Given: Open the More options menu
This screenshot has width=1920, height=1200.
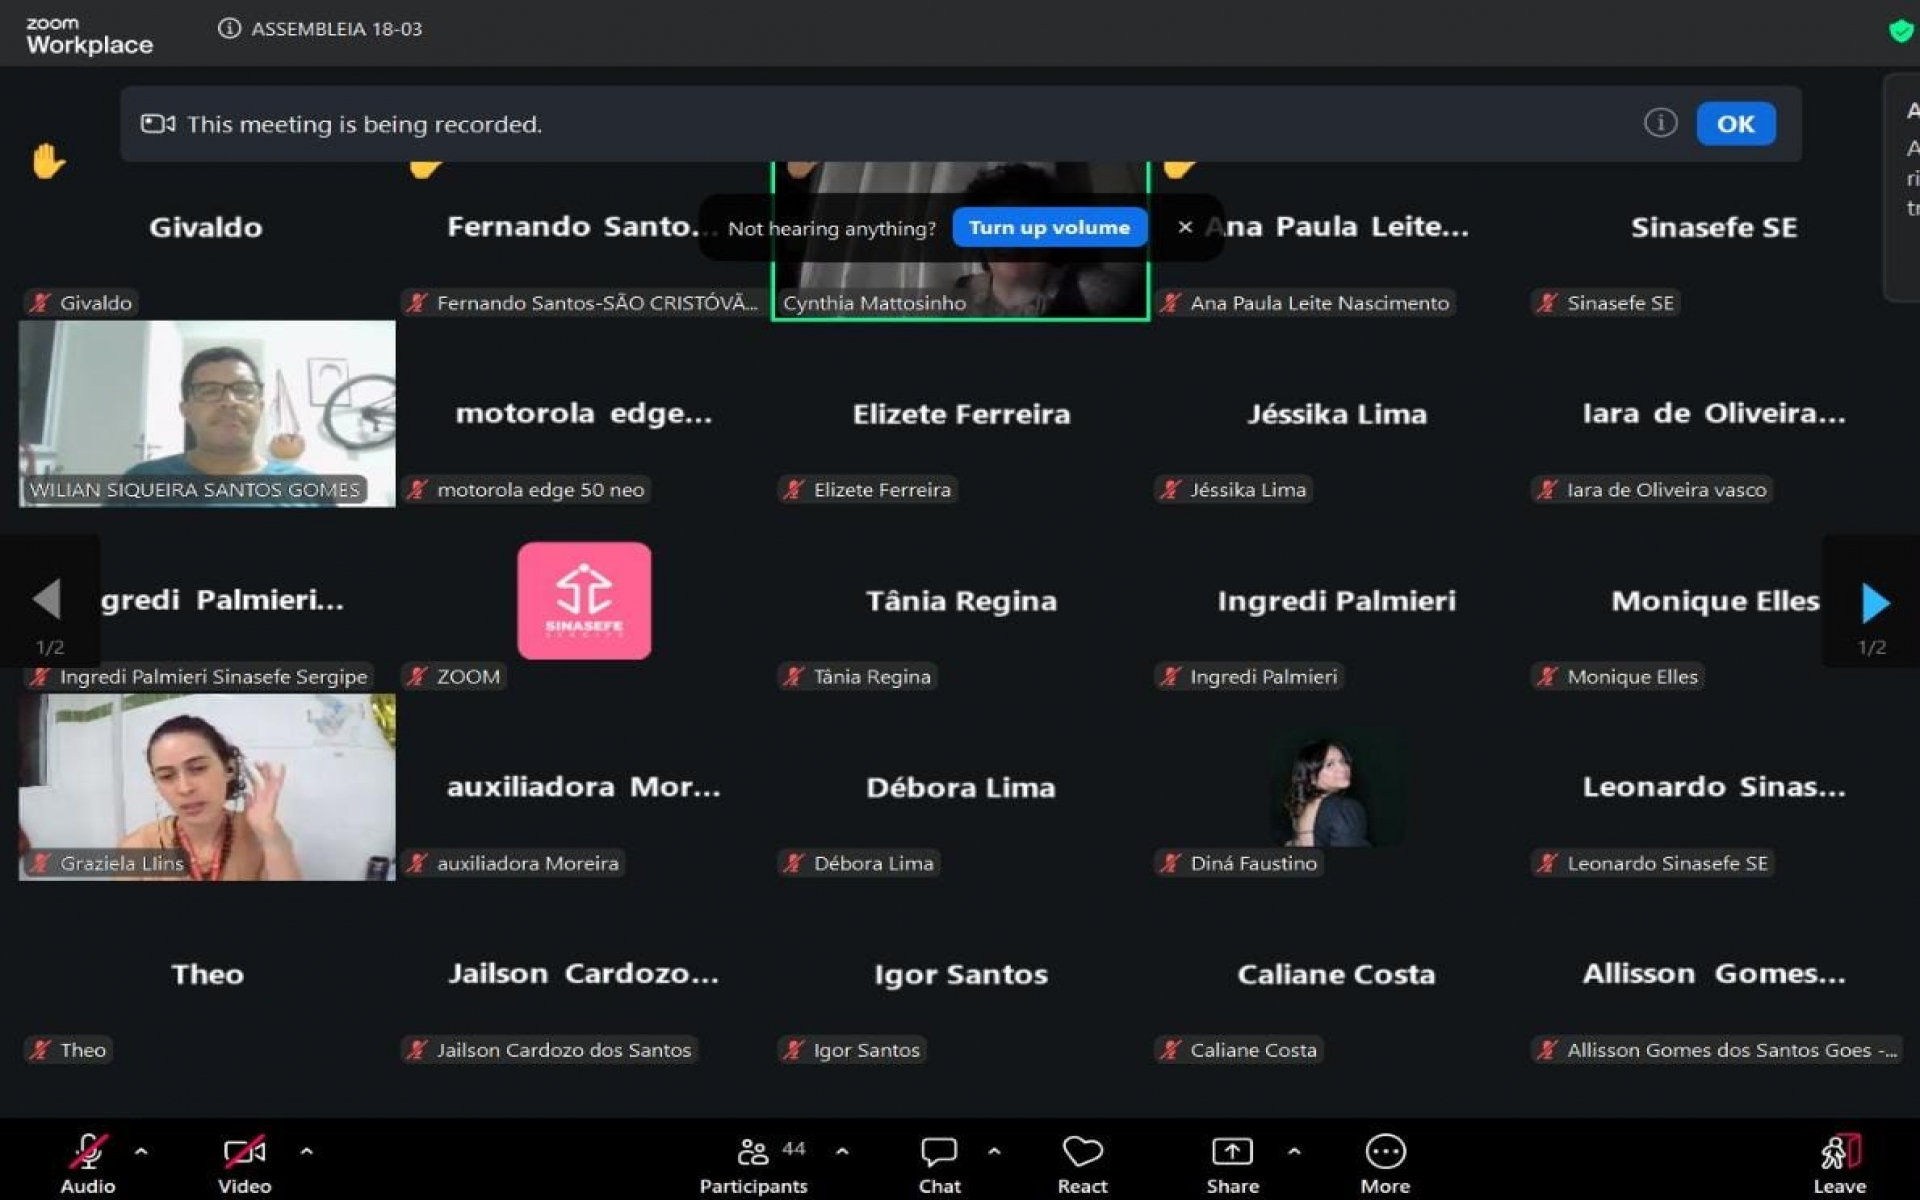Looking at the screenshot, I should pyautogui.click(x=1385, y=1153).
